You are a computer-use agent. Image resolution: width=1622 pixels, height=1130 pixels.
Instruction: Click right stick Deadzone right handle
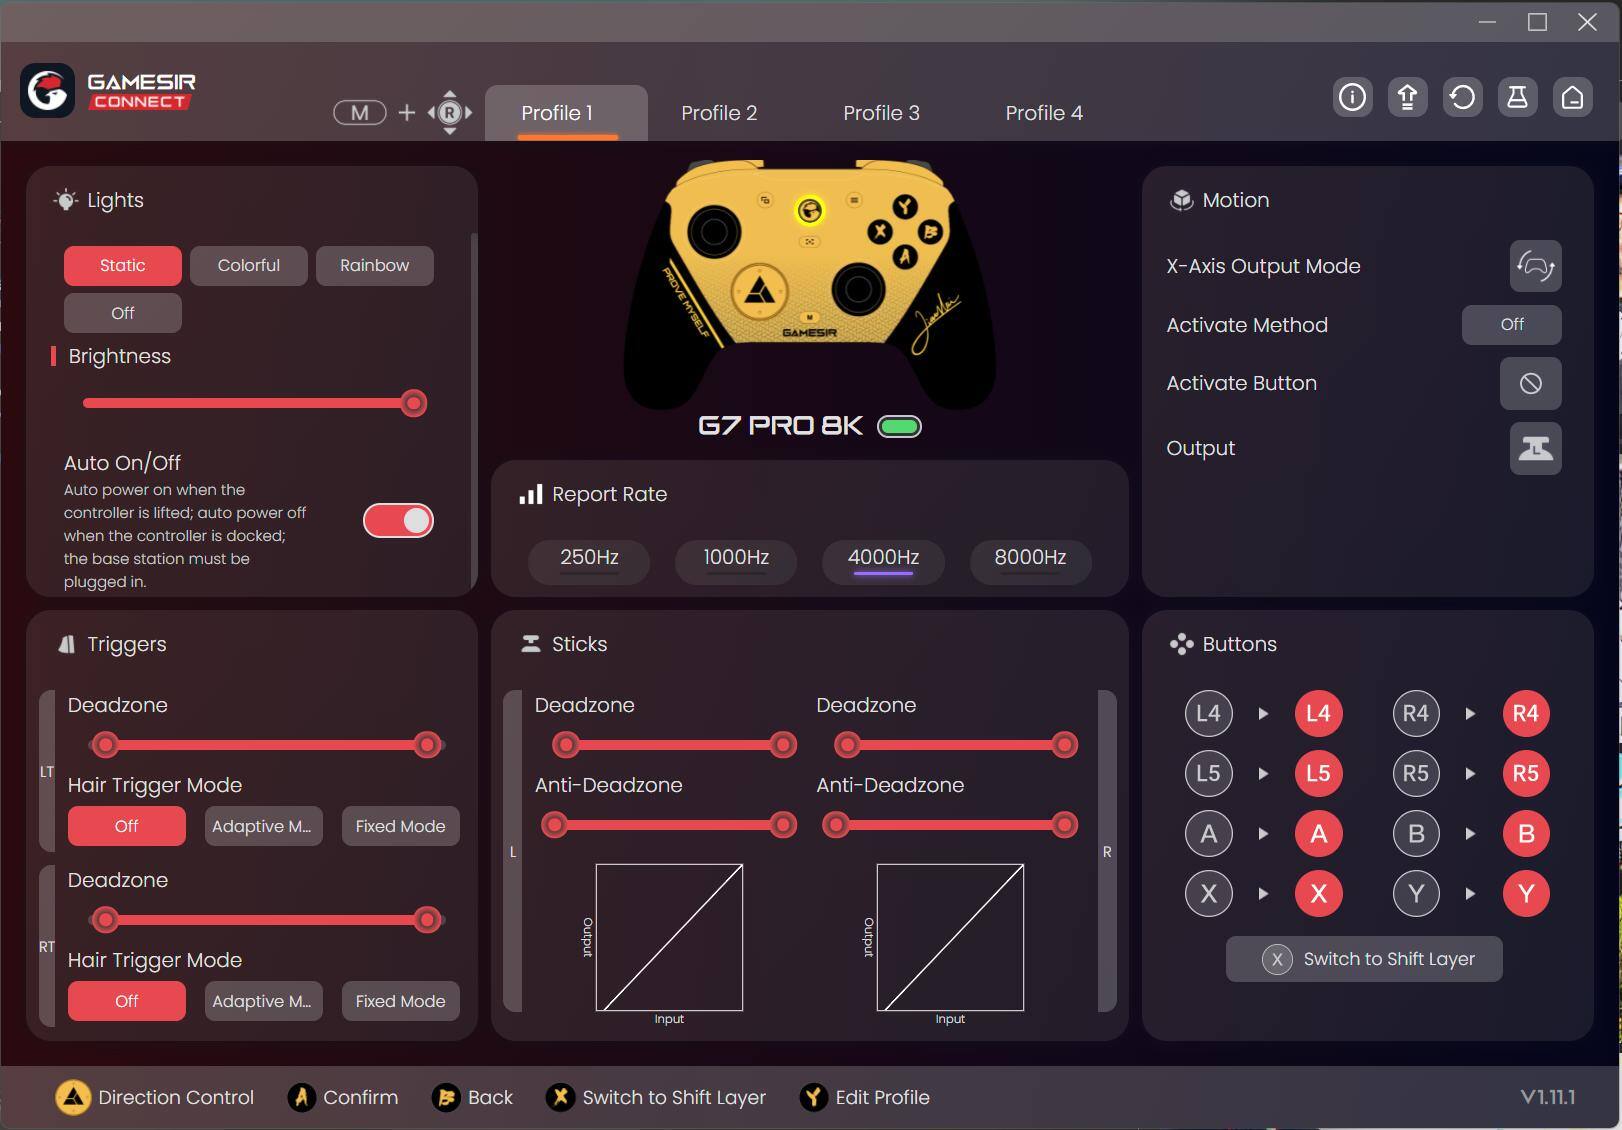click(1064, 745)
